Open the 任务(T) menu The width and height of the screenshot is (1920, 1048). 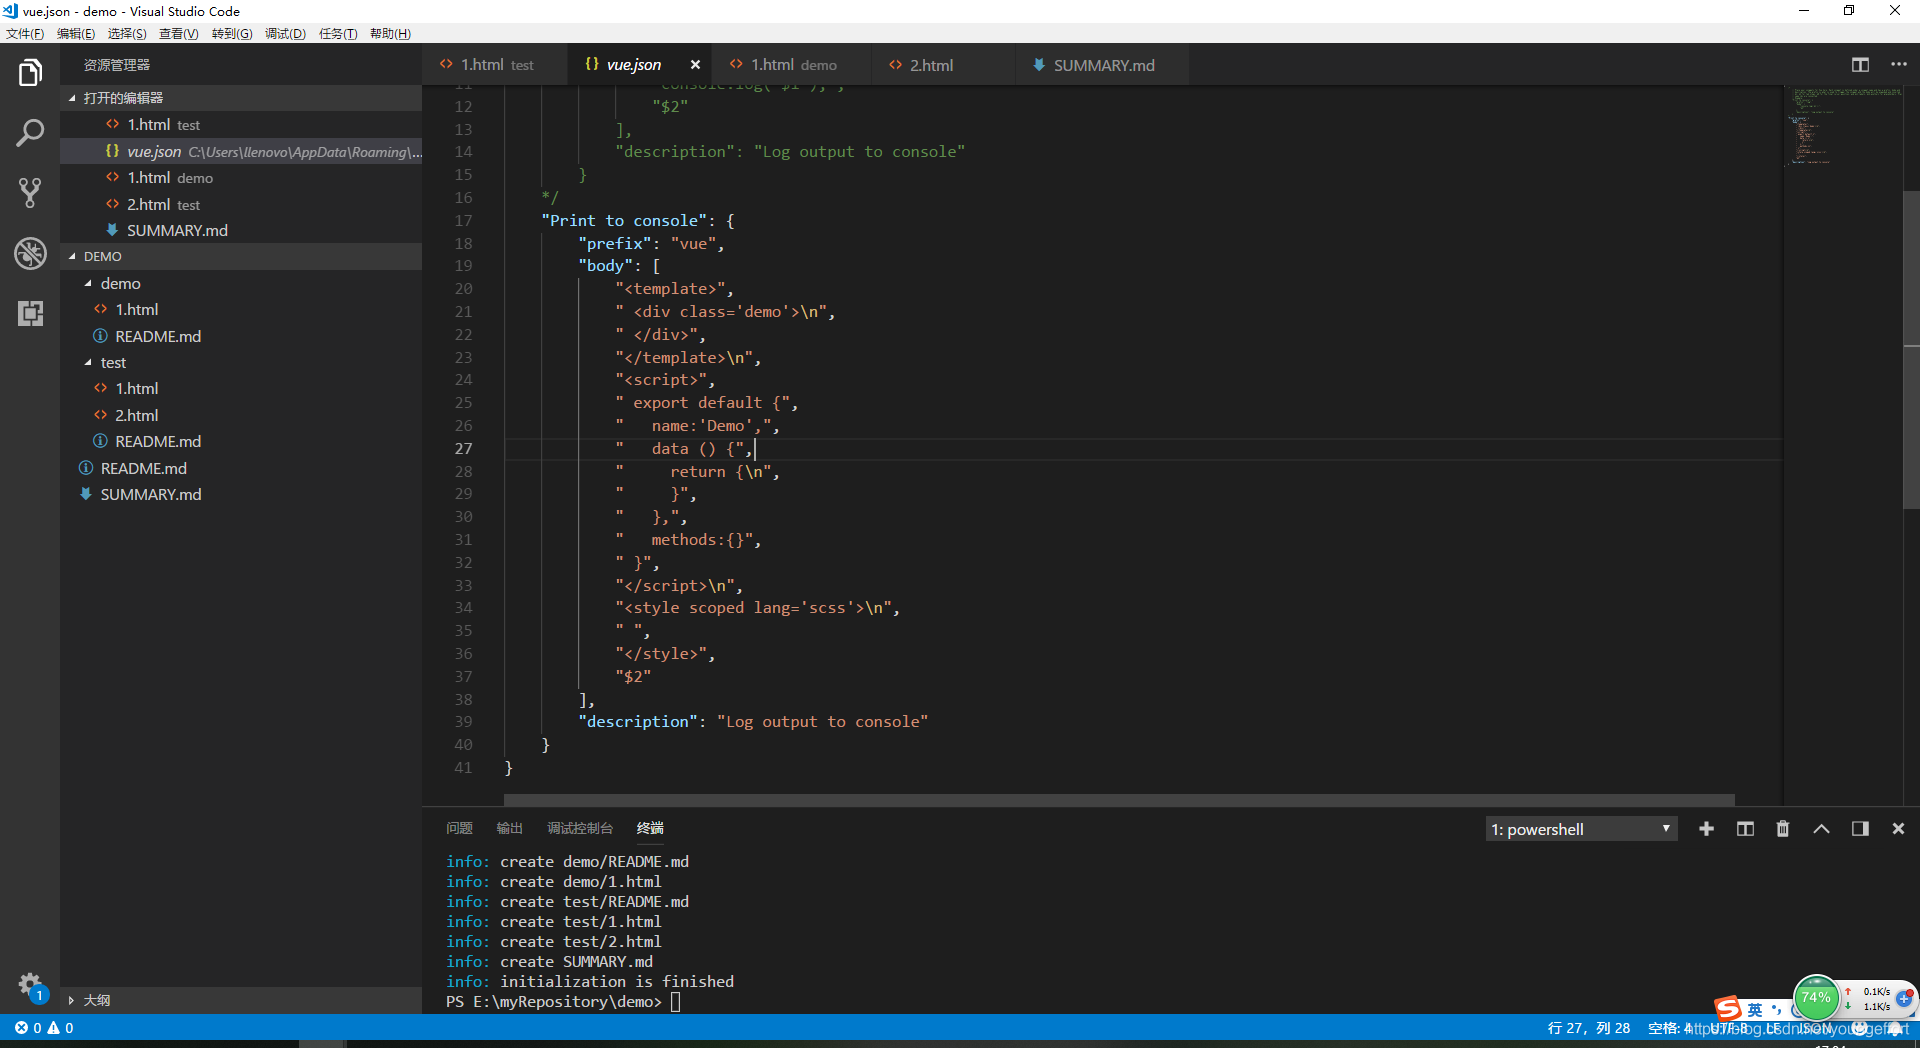tap(338, 34)
